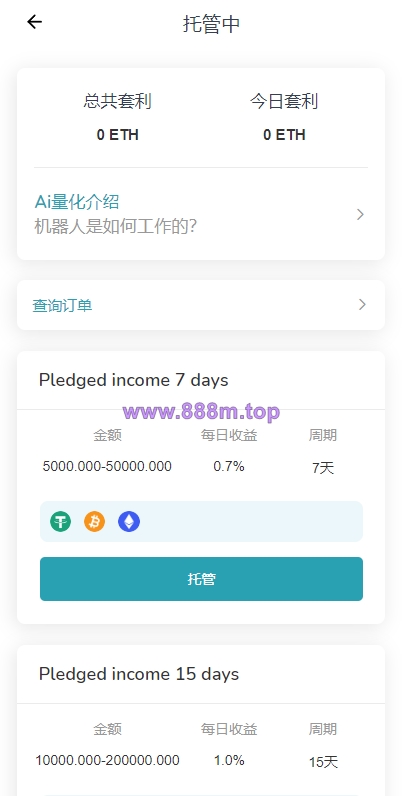
Task: Open the Ai量化介绍 link text
Action: 77,202
